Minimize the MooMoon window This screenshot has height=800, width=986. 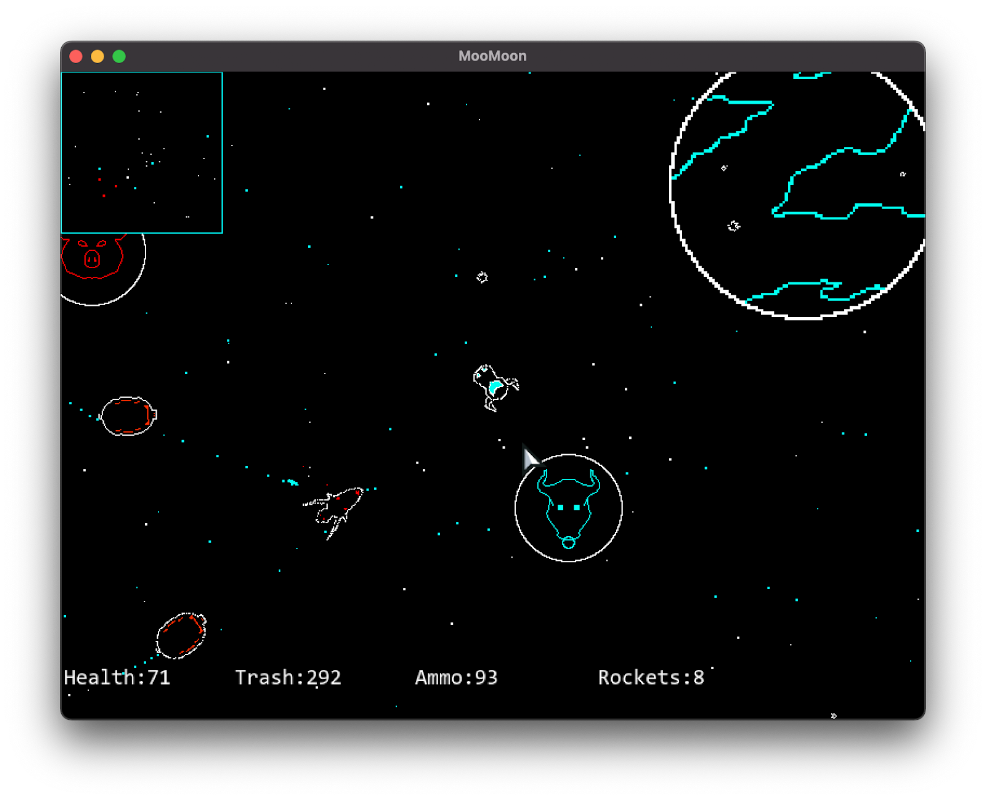tap(97, 56)
